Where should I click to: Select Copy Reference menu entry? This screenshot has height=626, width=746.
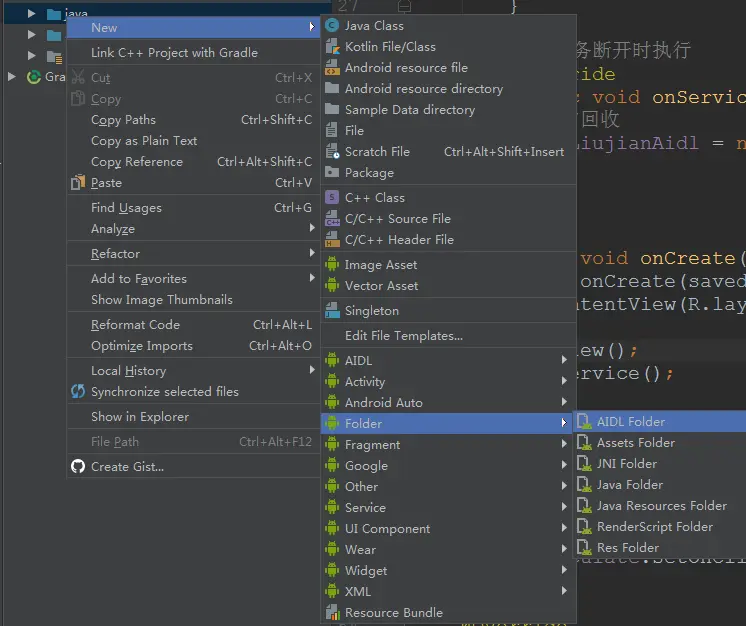(193, 162)
